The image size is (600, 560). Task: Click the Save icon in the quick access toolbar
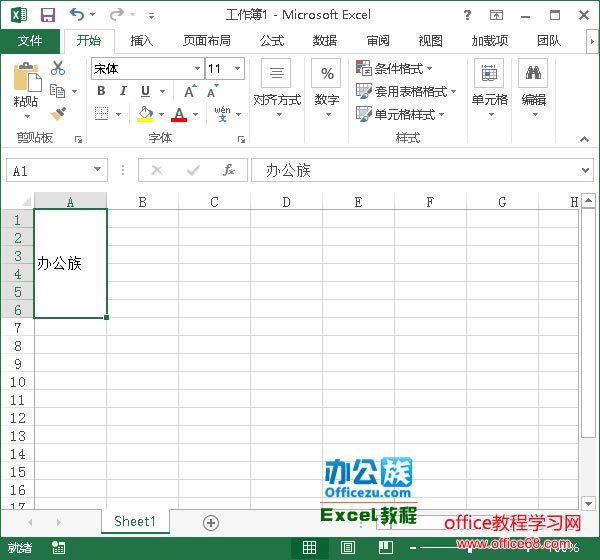(48, 15)
